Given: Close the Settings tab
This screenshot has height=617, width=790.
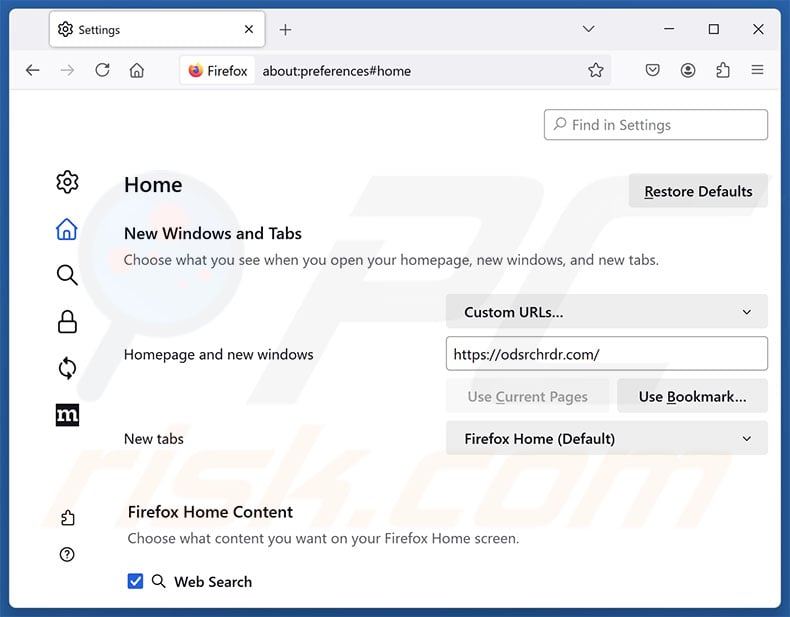Looking at the screenshot, I should (249, 29).
